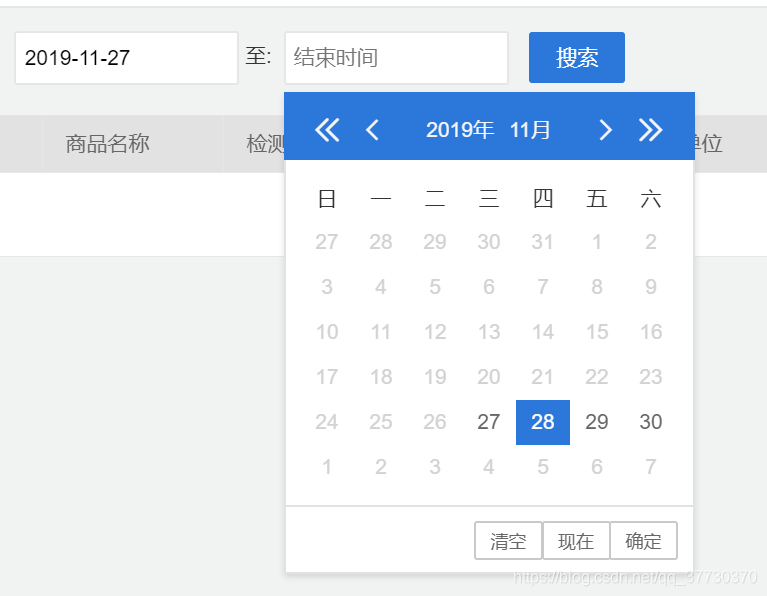
Task: Pick the enabled date 29 in the bottom week
Action: (597, 422)
